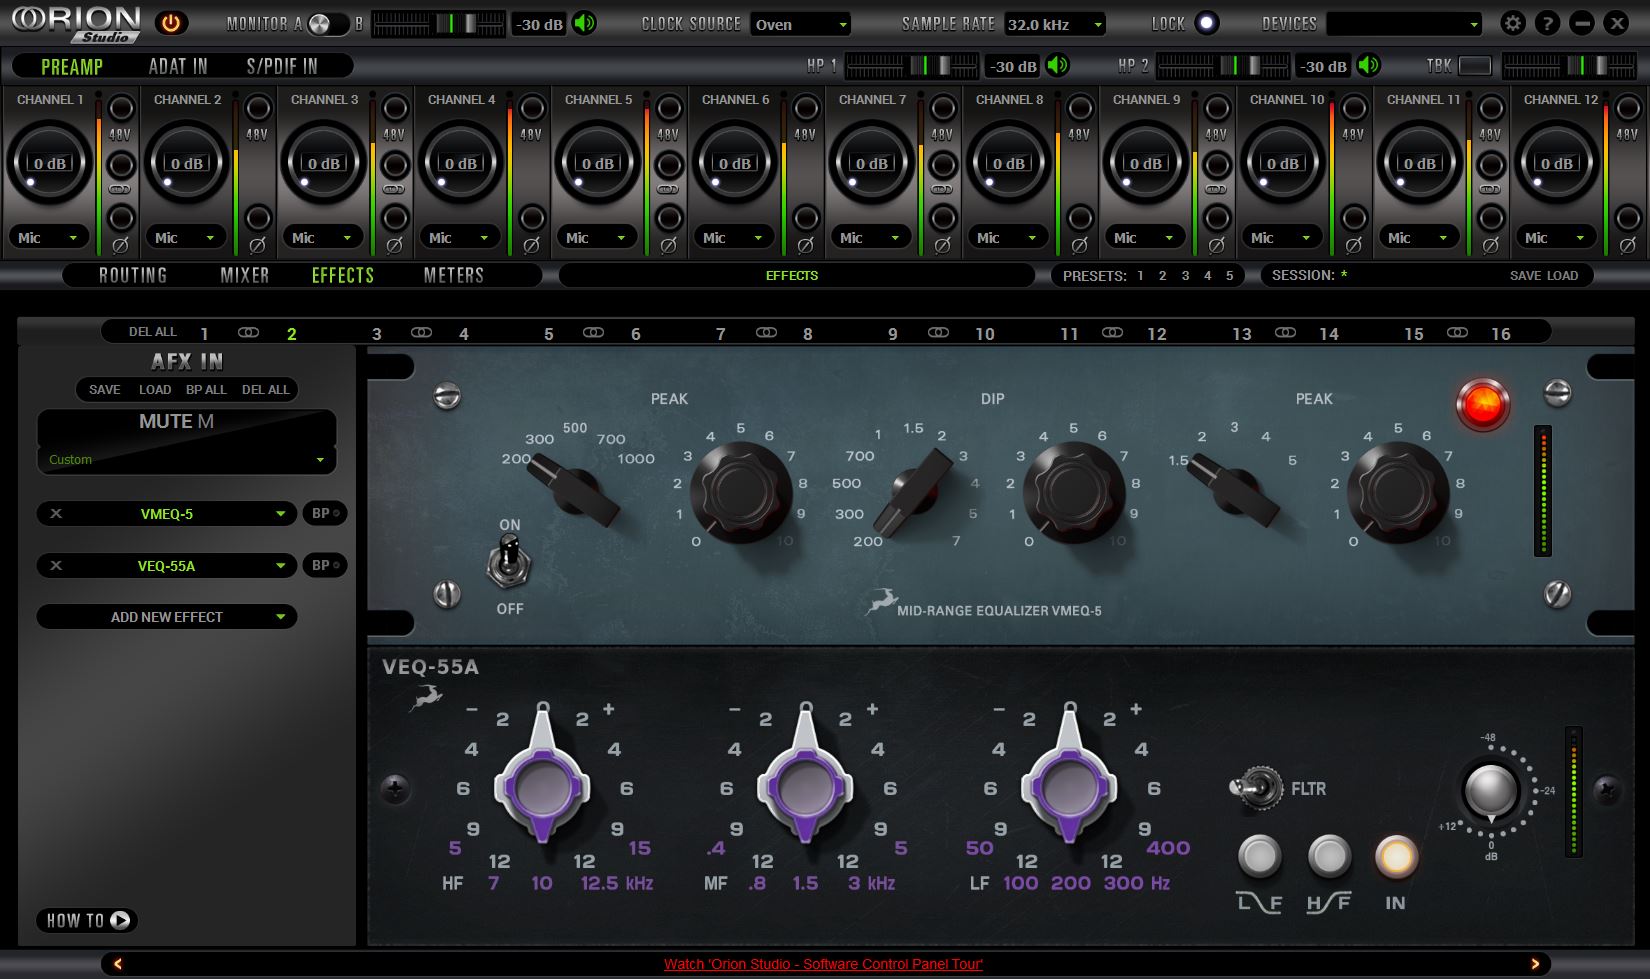Expand the ADD NEW EFFECT dropdown
This screenshot has height=979, width=1650.
coord(166,616)
